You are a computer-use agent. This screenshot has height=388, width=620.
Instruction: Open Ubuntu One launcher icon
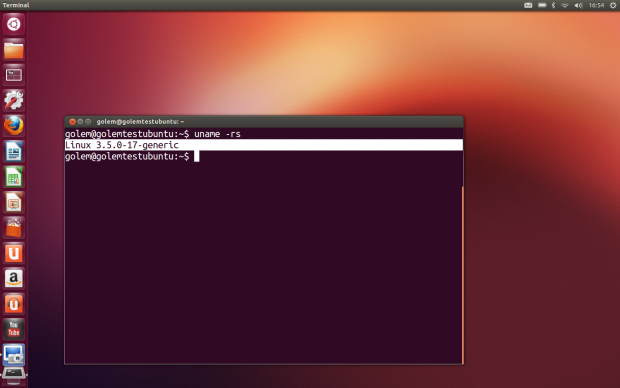[x=14, y=253]
